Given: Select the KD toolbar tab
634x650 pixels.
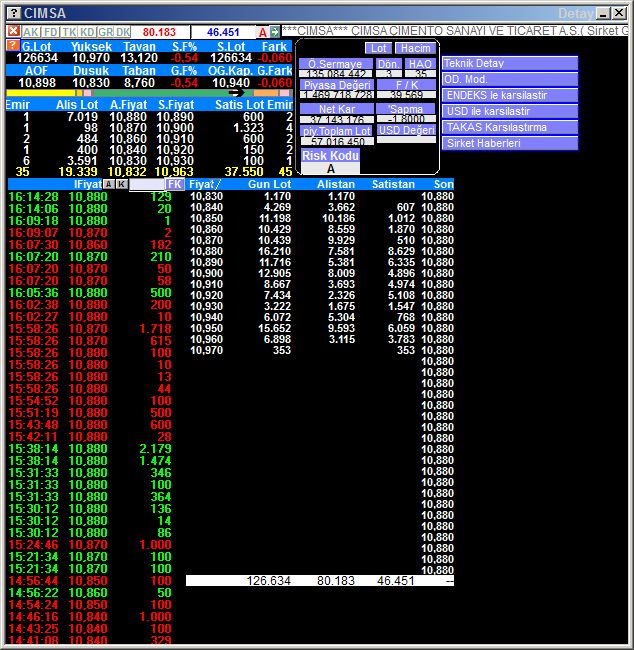Looking at the screenshot, I should coord(87,32).
